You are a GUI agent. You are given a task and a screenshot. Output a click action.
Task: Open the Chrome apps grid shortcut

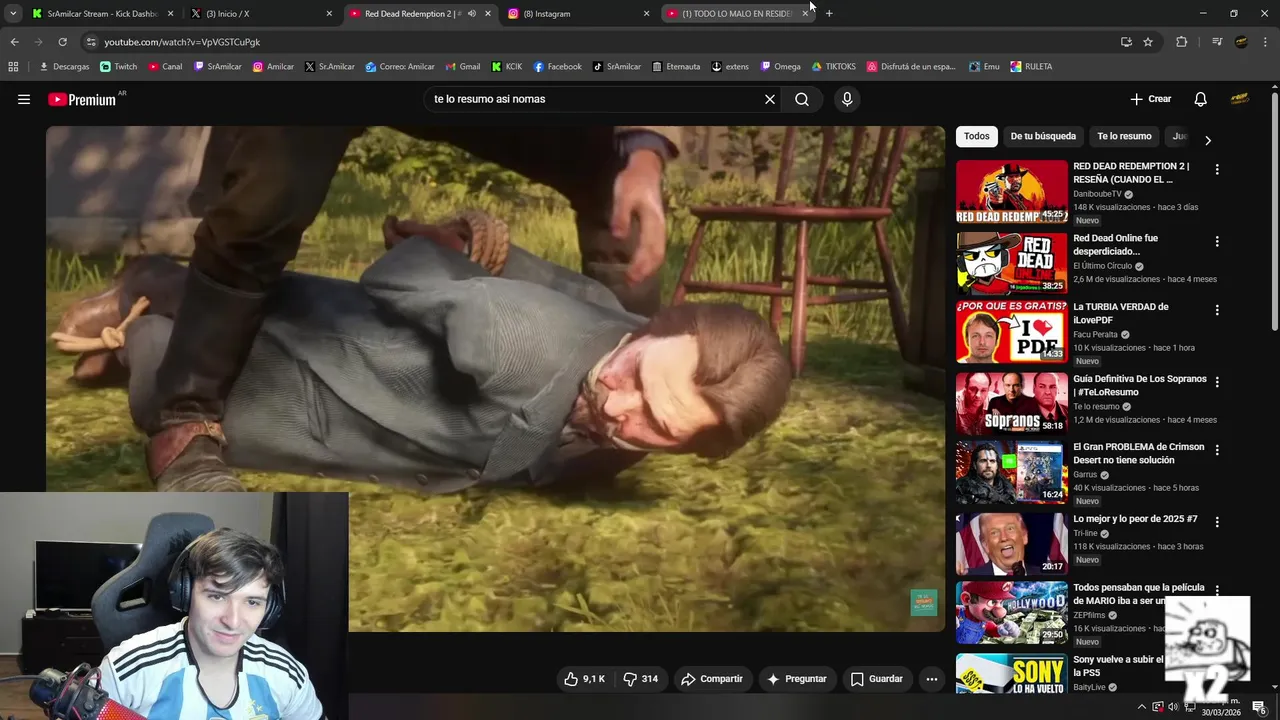(13, 67)
